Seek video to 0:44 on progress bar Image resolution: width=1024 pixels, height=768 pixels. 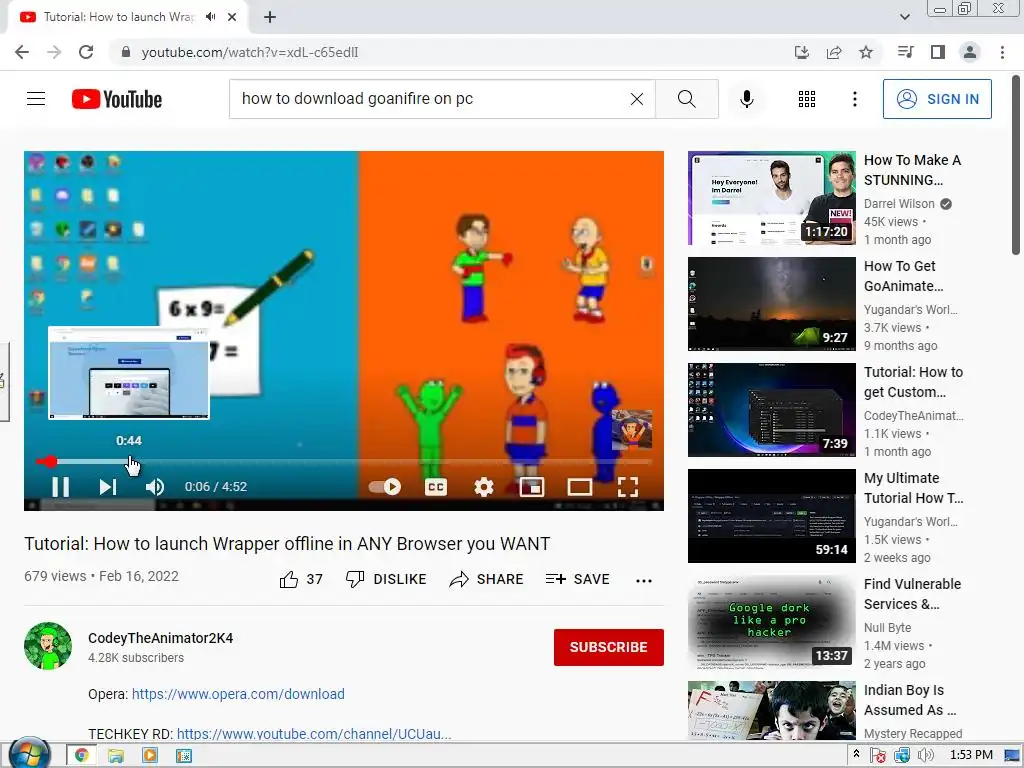click(129, 461)
